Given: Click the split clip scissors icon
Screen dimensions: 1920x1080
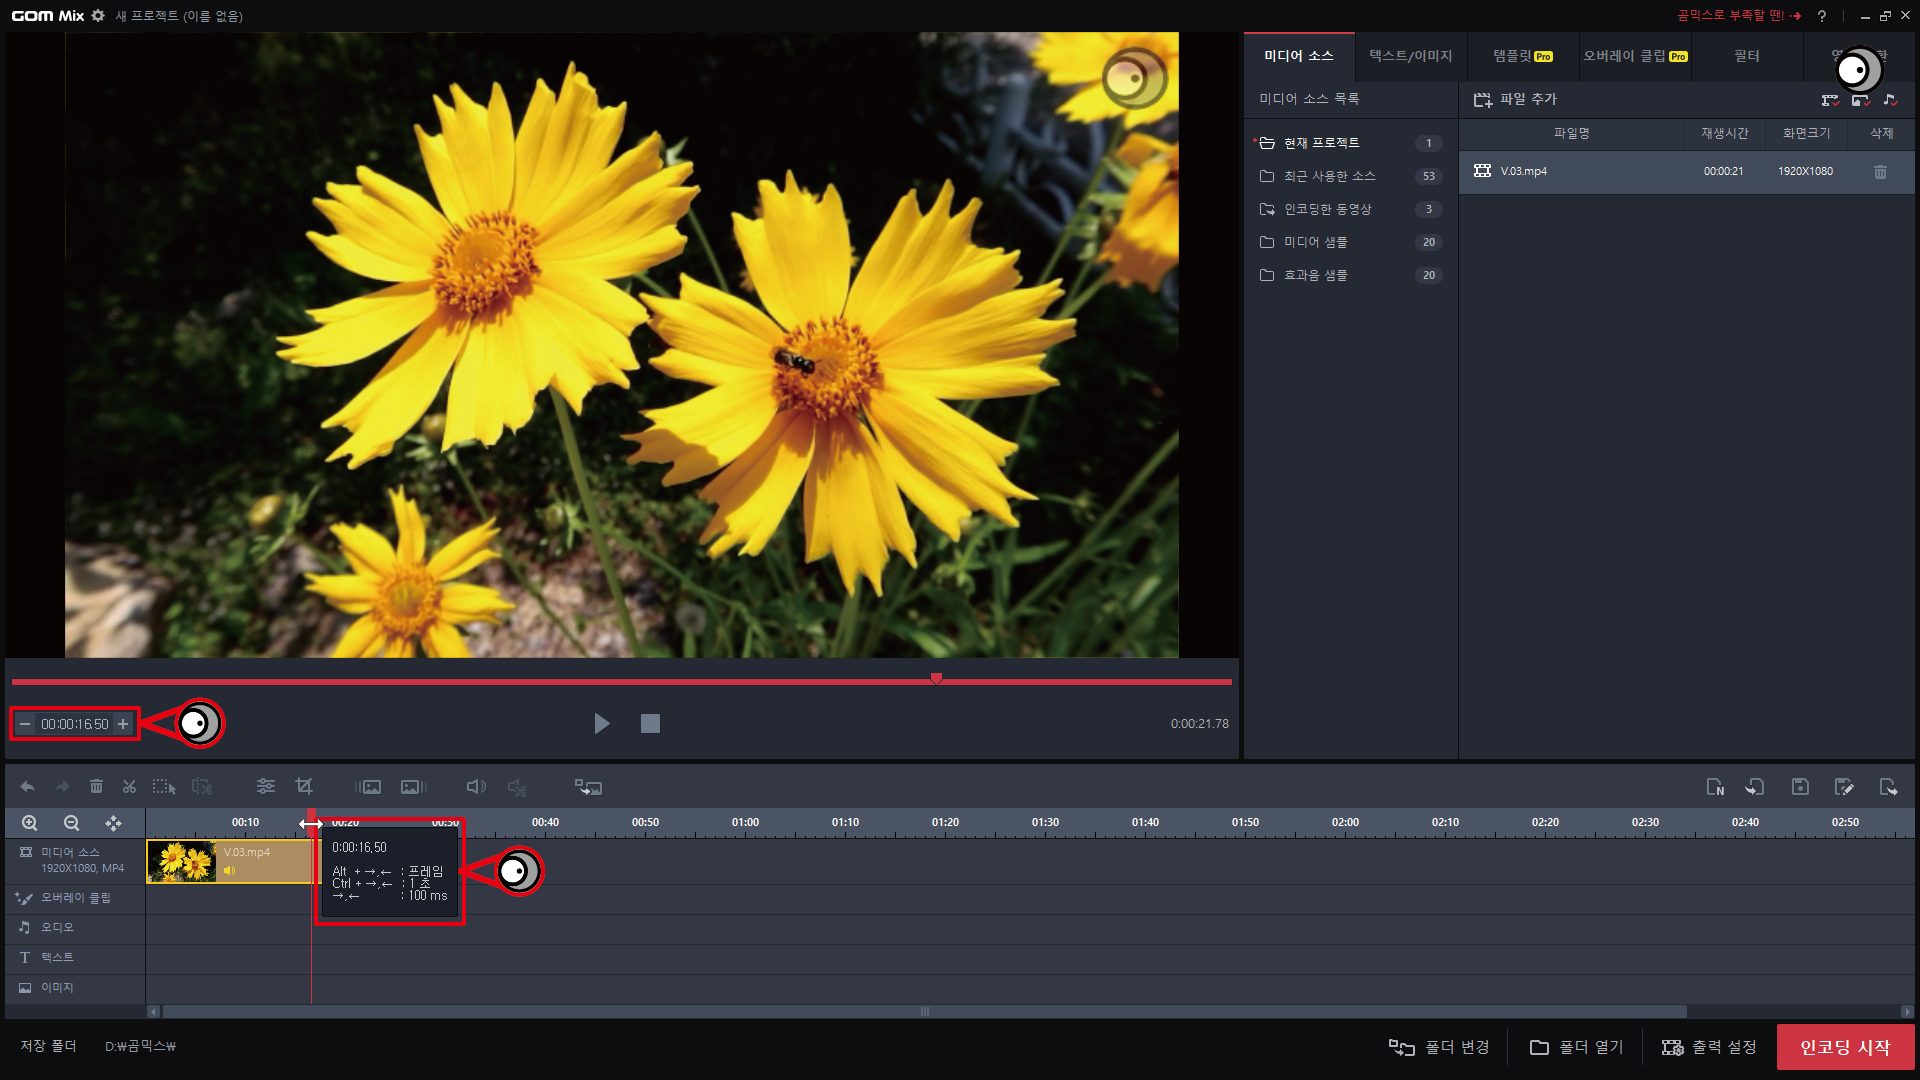Looking at the screenshot, I should [129, 787].
